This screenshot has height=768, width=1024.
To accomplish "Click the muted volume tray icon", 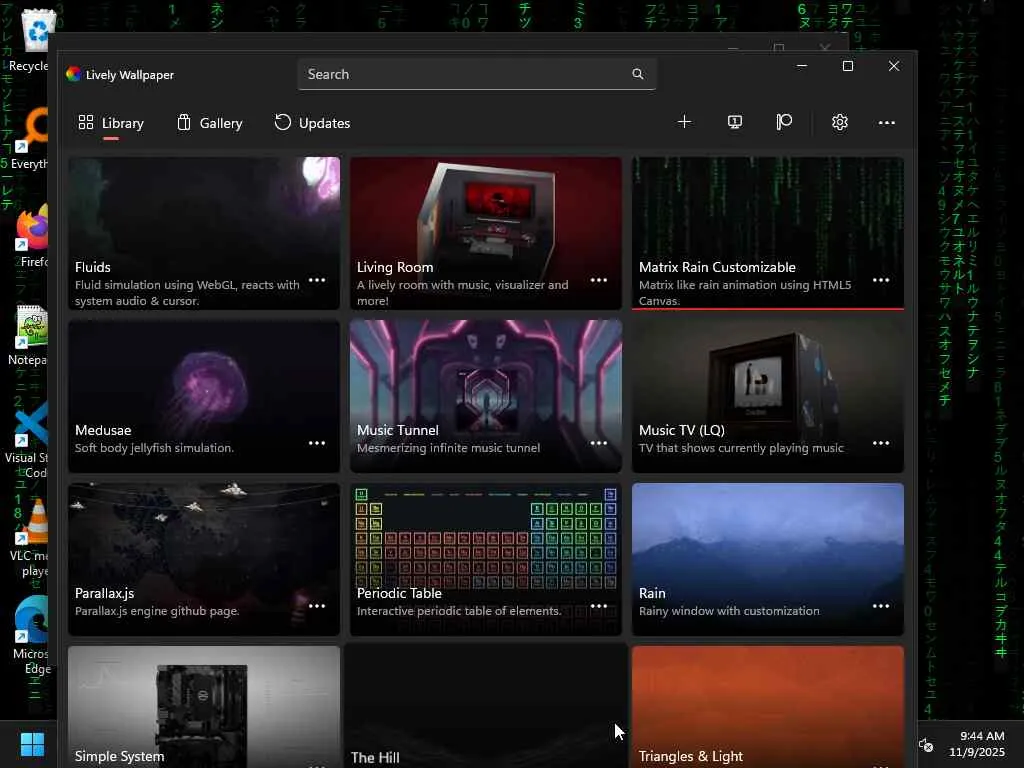I will (926, 744).
